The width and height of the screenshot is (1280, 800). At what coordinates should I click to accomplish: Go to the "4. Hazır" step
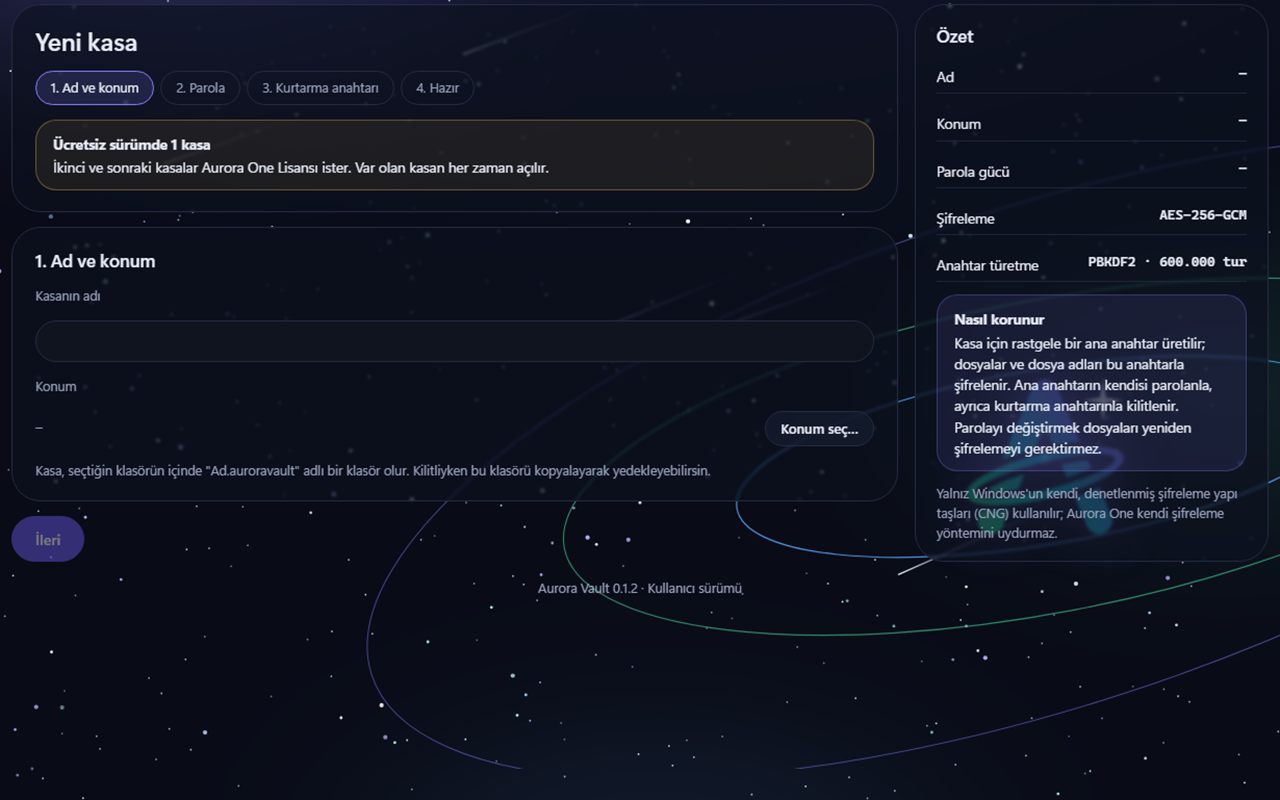(437, 88)
